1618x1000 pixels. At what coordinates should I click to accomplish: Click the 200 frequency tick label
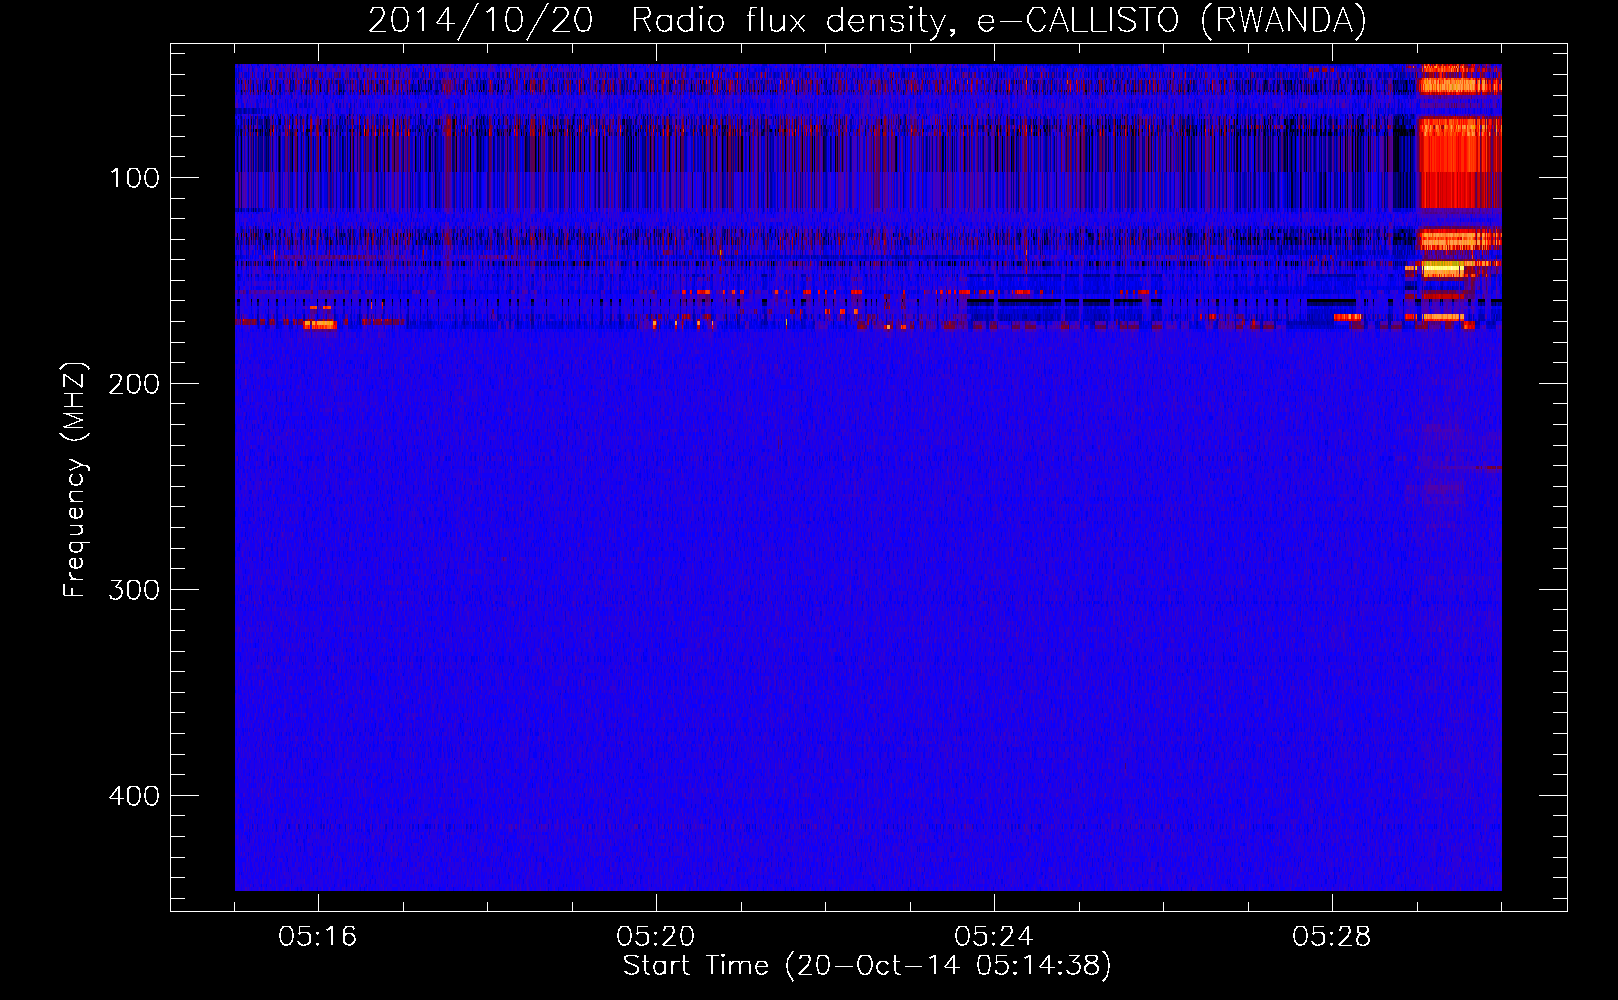(134, 384)
